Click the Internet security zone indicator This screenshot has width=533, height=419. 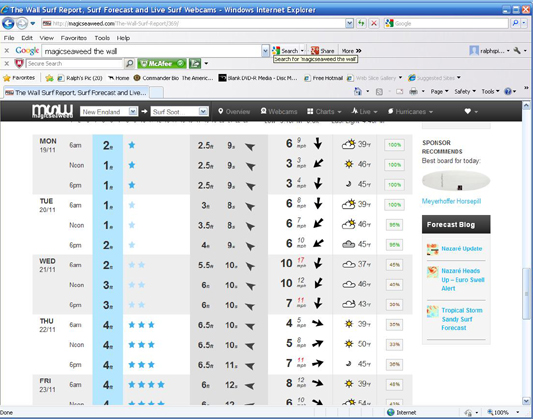coord(401,412)
